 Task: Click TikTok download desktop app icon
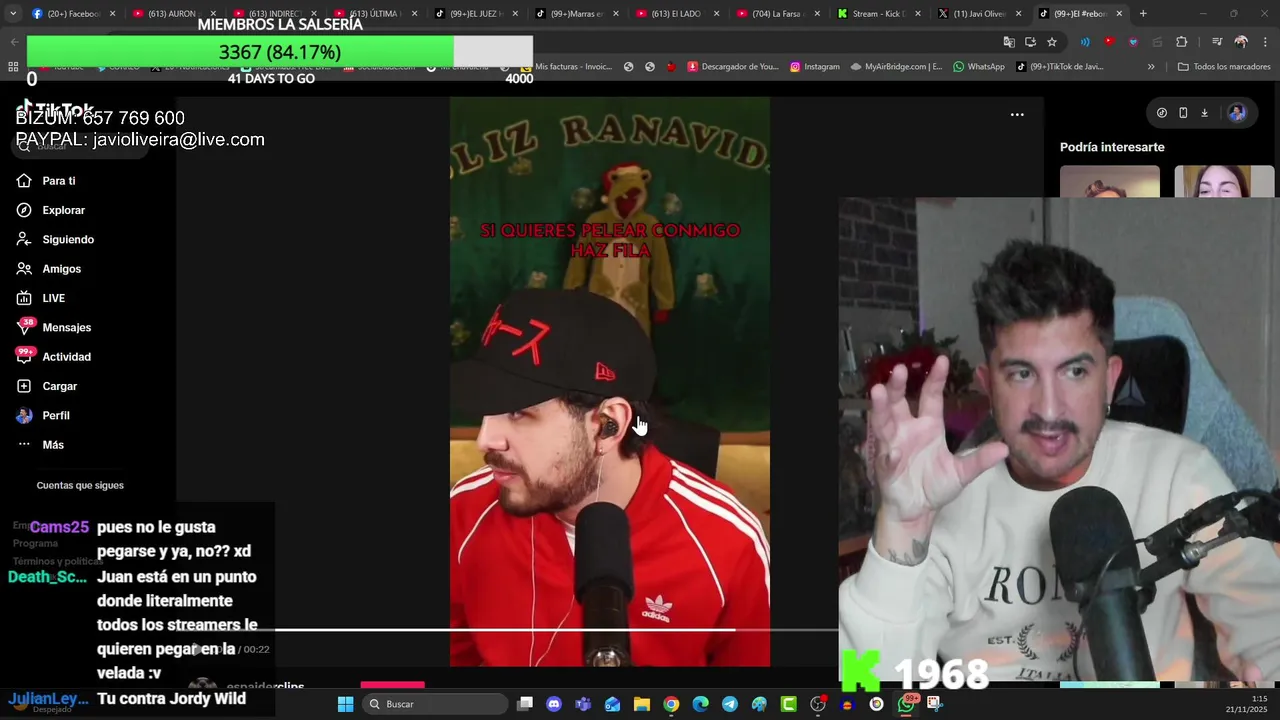coord(1204,113)
